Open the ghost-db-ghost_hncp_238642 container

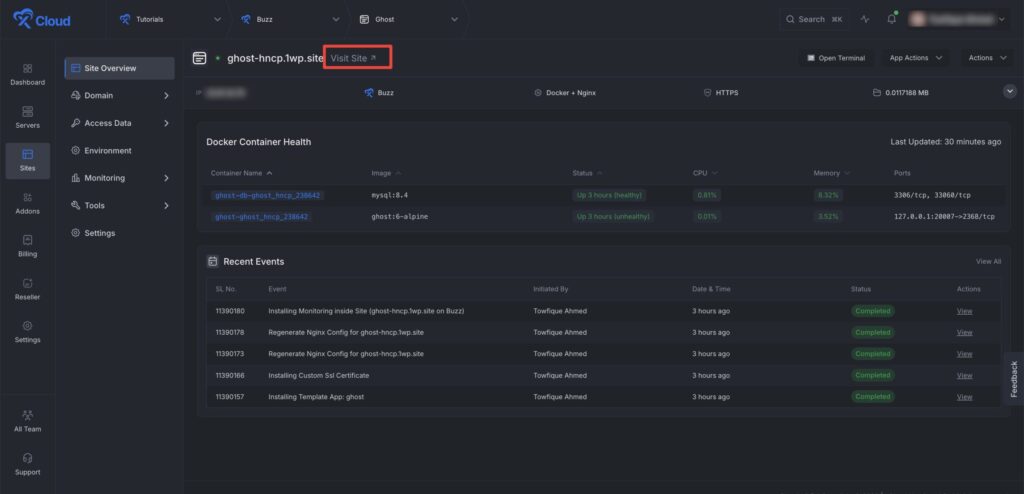click(x=268, y=195)
